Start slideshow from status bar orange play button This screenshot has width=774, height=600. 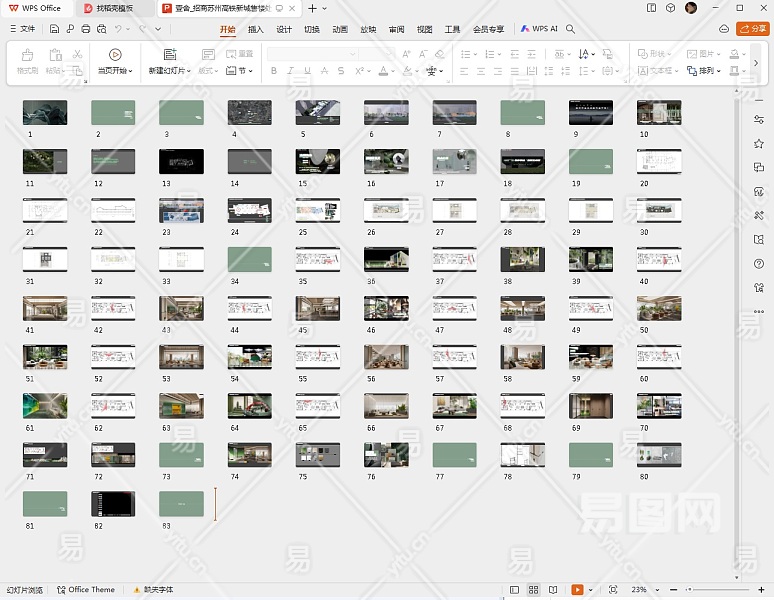577,590
